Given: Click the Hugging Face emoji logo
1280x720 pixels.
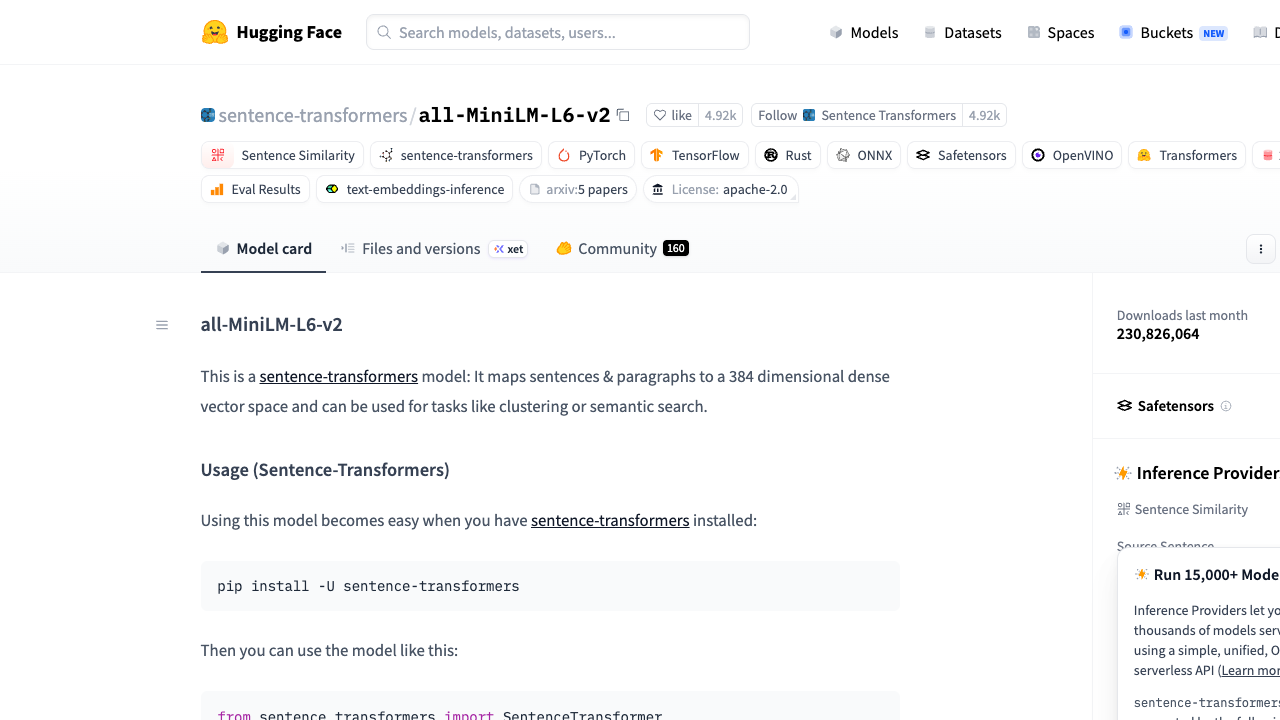Looking at the screenshot, I should (215, 32).
